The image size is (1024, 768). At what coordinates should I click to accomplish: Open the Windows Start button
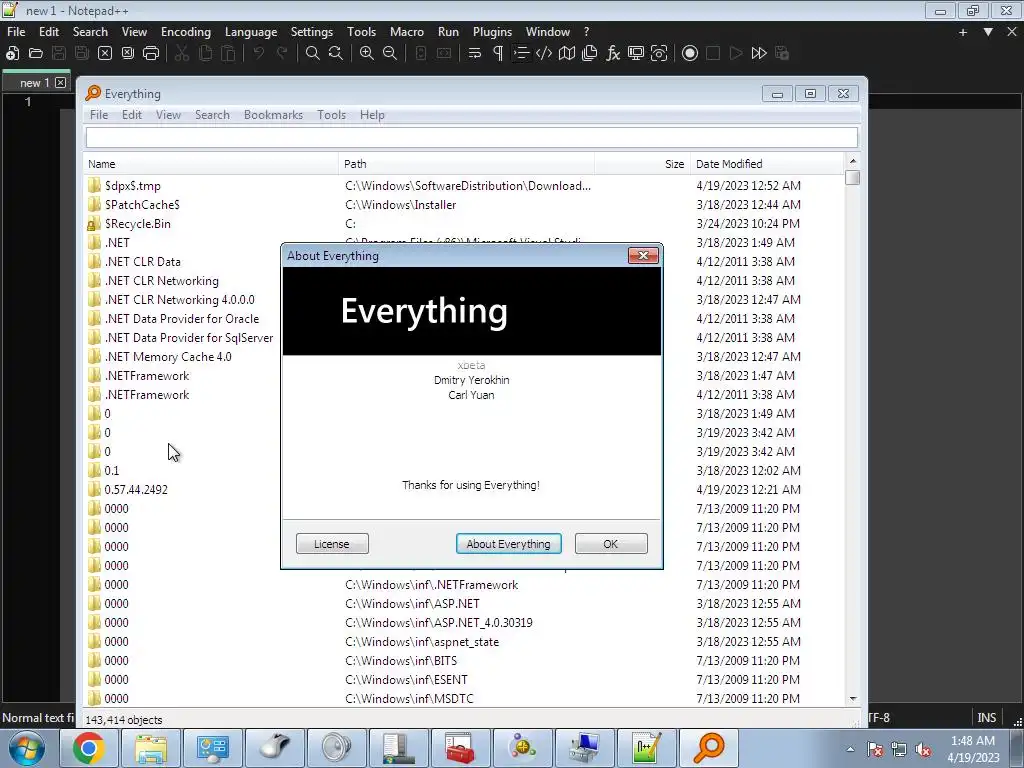point(27,748)
